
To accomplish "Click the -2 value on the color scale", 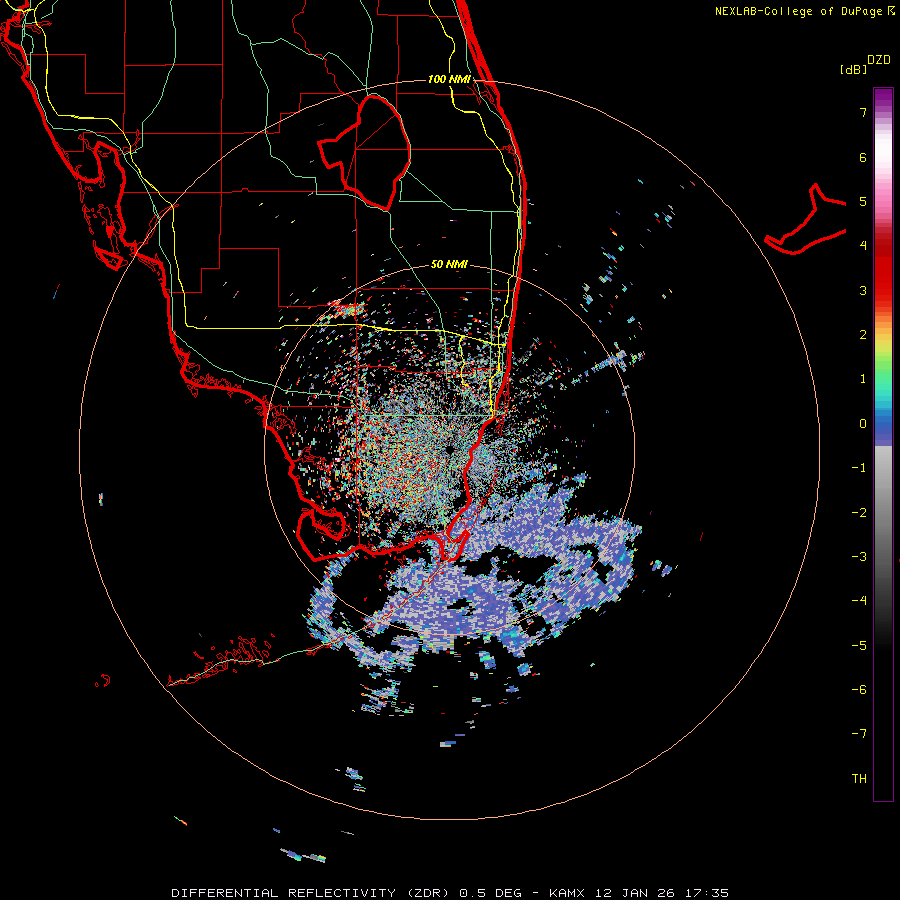I will pos(859,513).
